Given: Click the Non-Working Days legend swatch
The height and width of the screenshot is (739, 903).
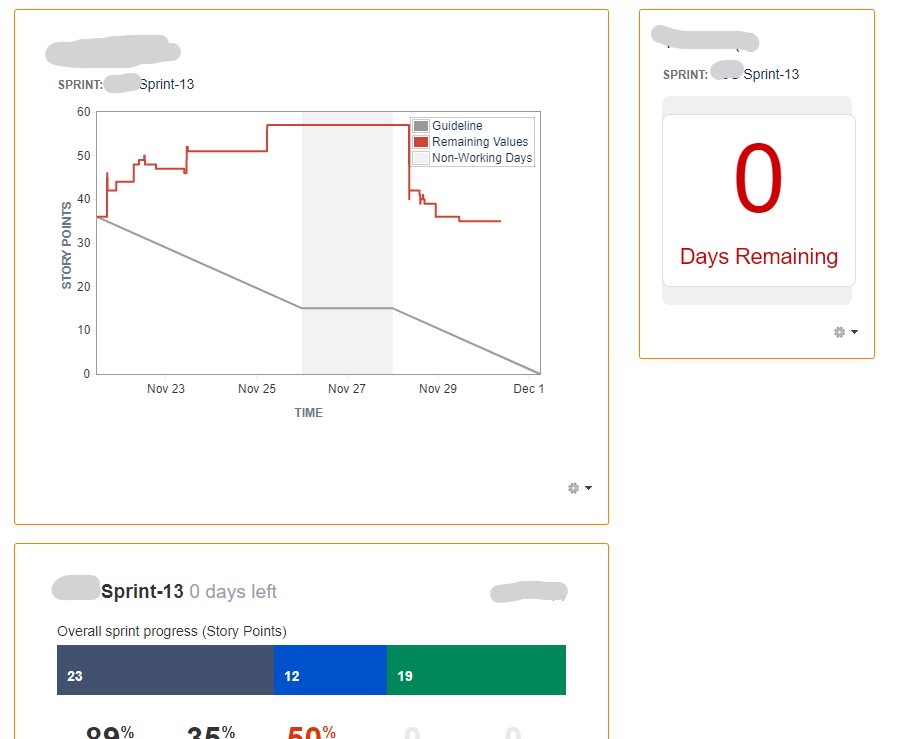Looking at the screenshot, I should [421, 158].
